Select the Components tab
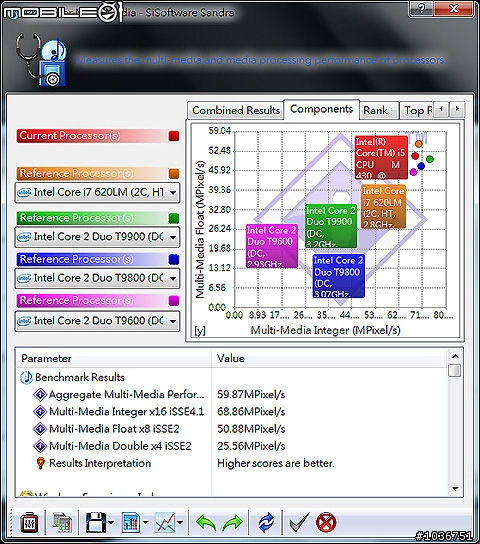The width and height of the screenshot is (480, 544). (x=322, y=109)
